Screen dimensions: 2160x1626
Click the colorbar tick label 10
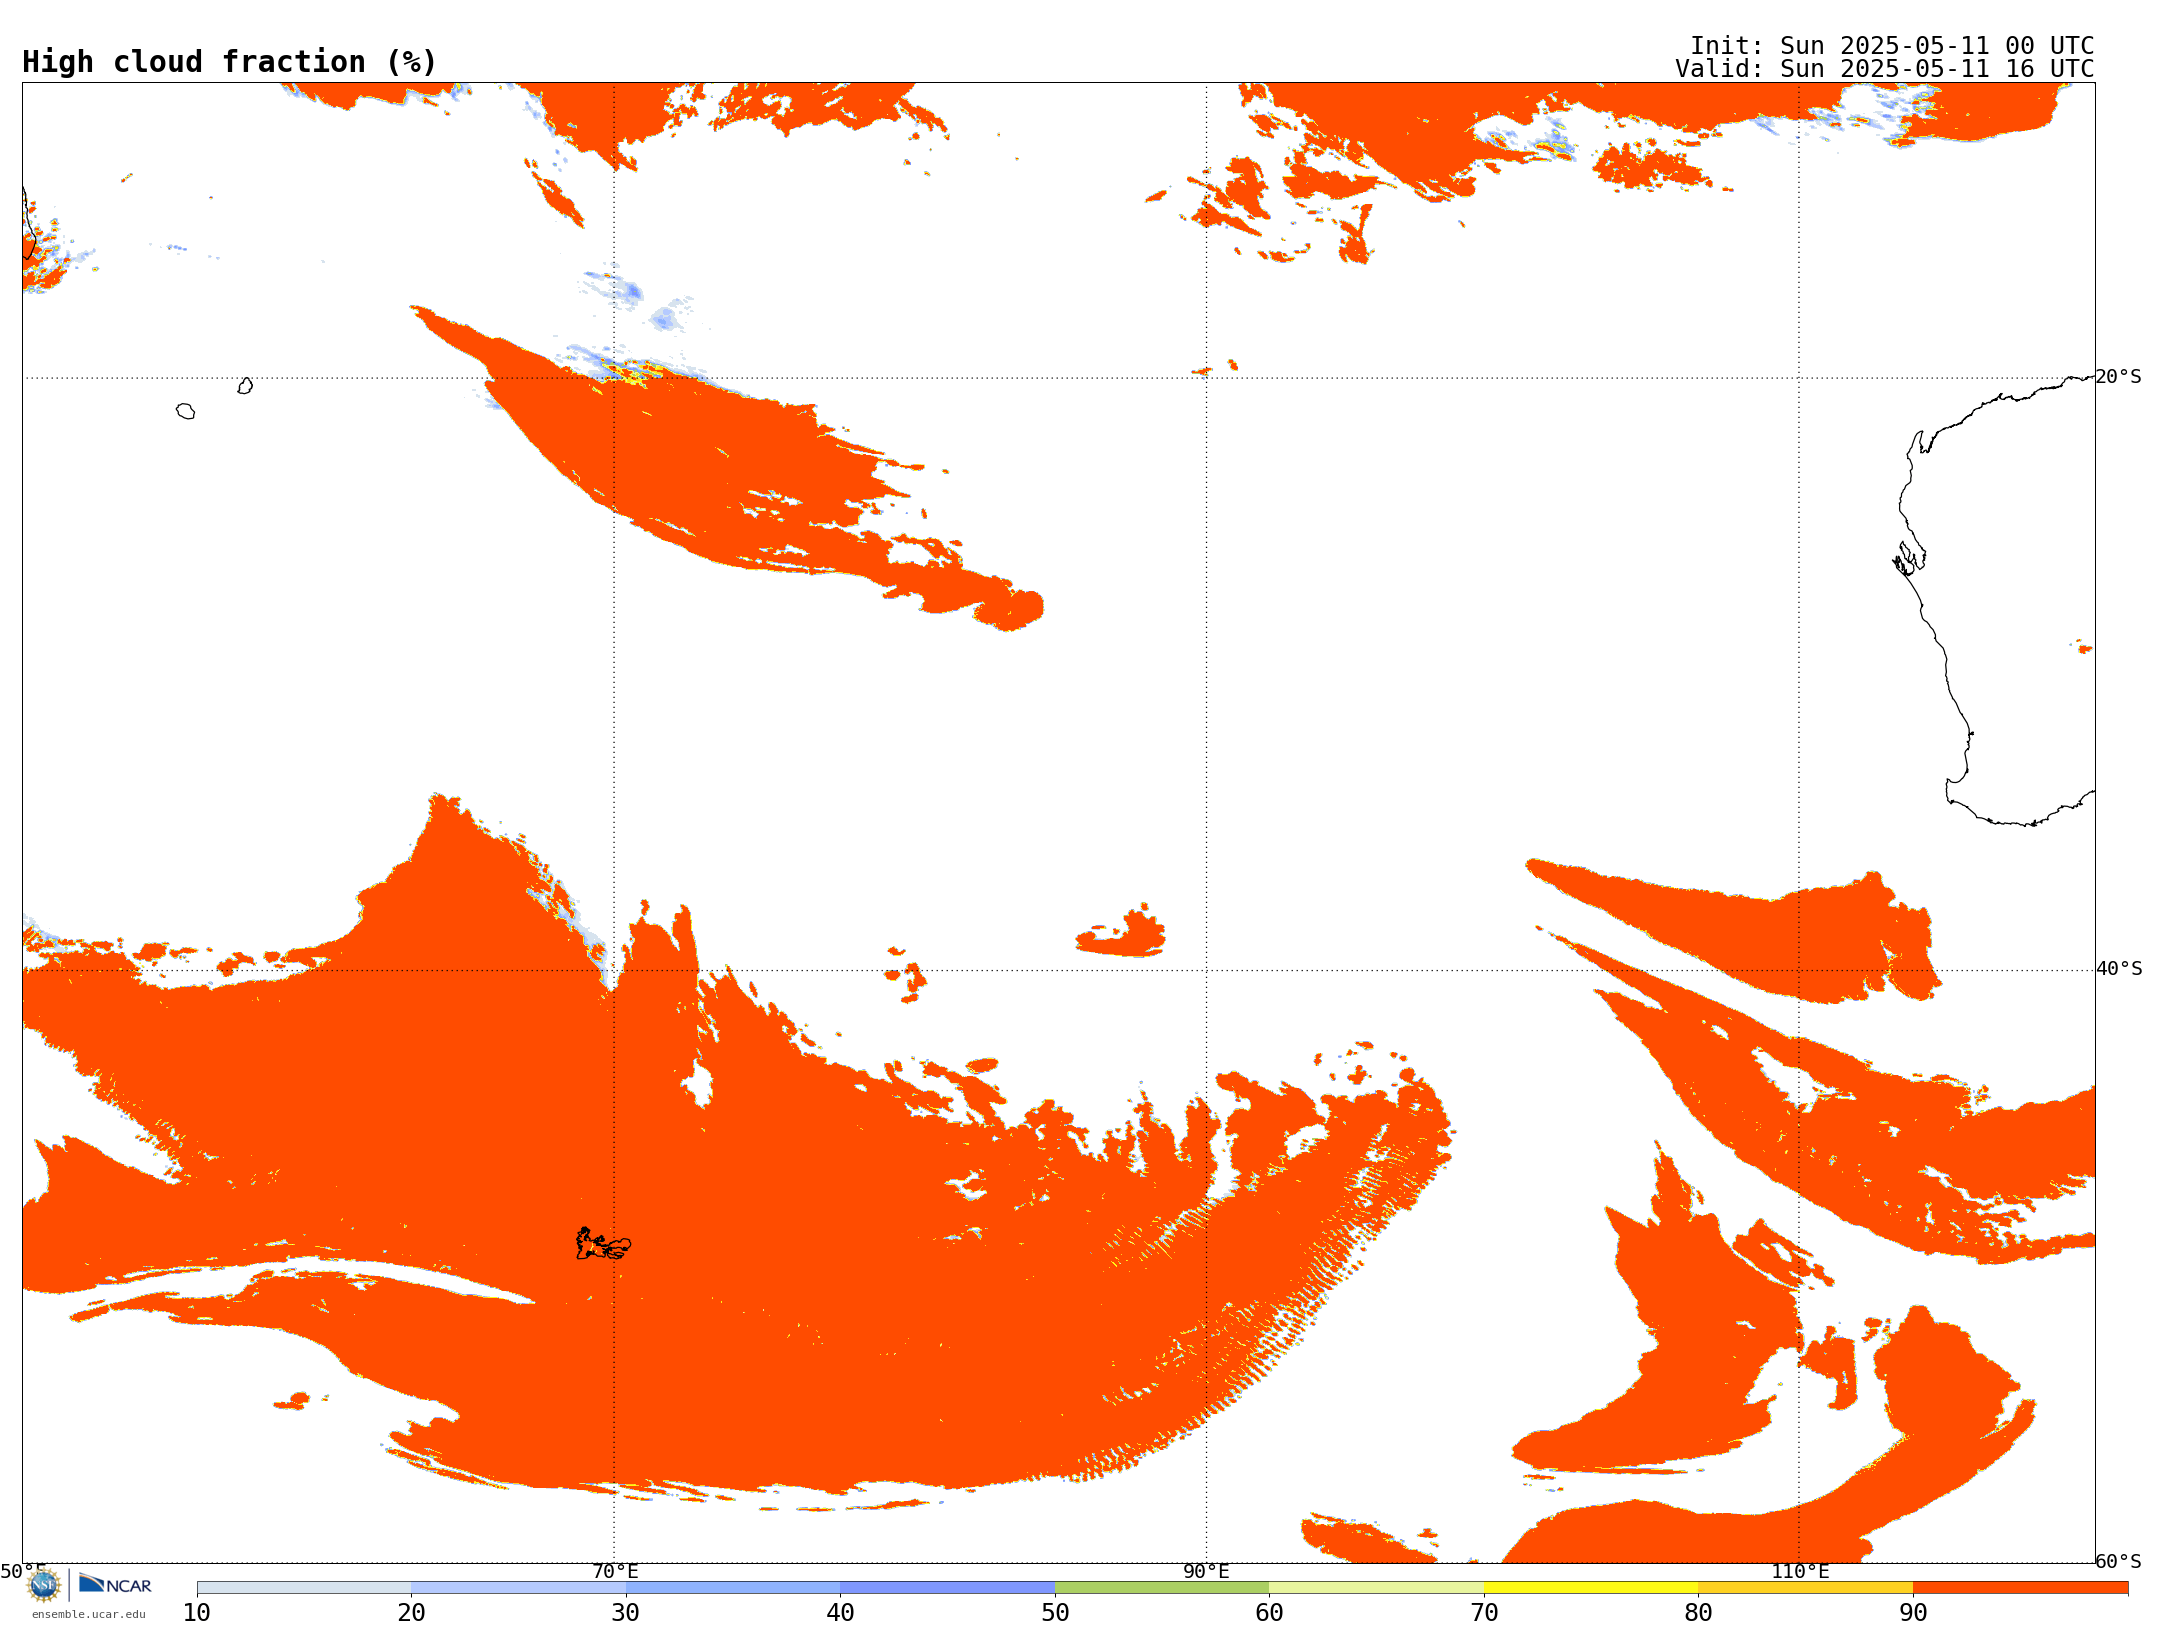pos(197,1613)
